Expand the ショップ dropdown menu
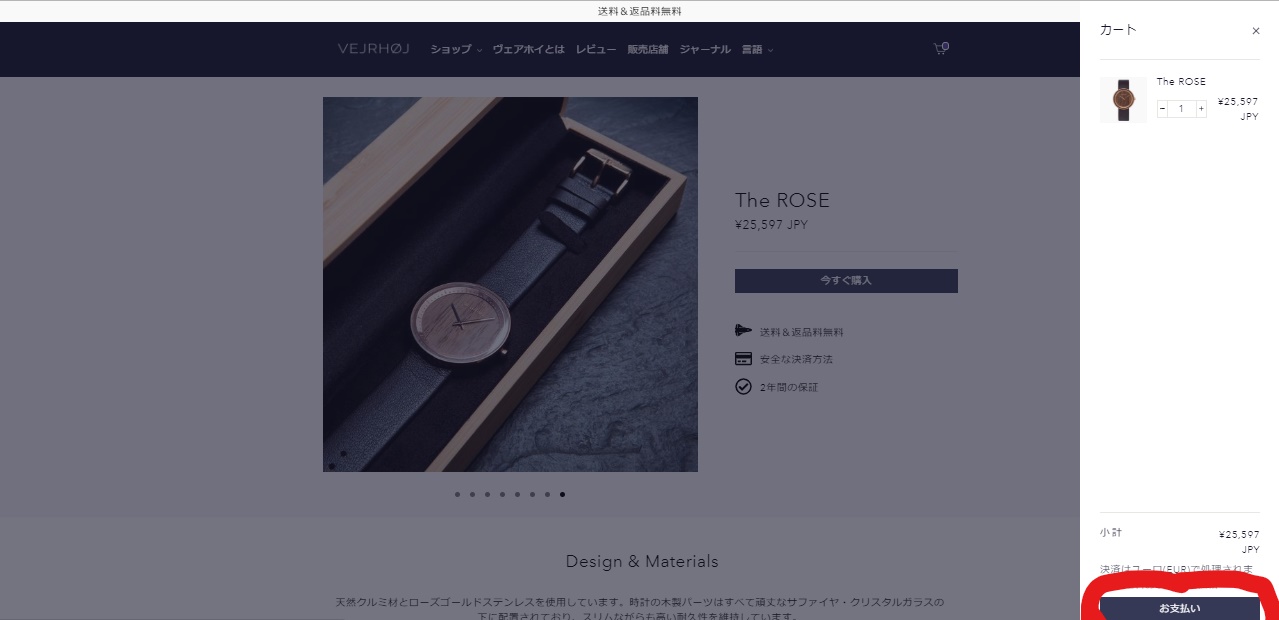Screen dimensions: 1279x620 (456, 50)
